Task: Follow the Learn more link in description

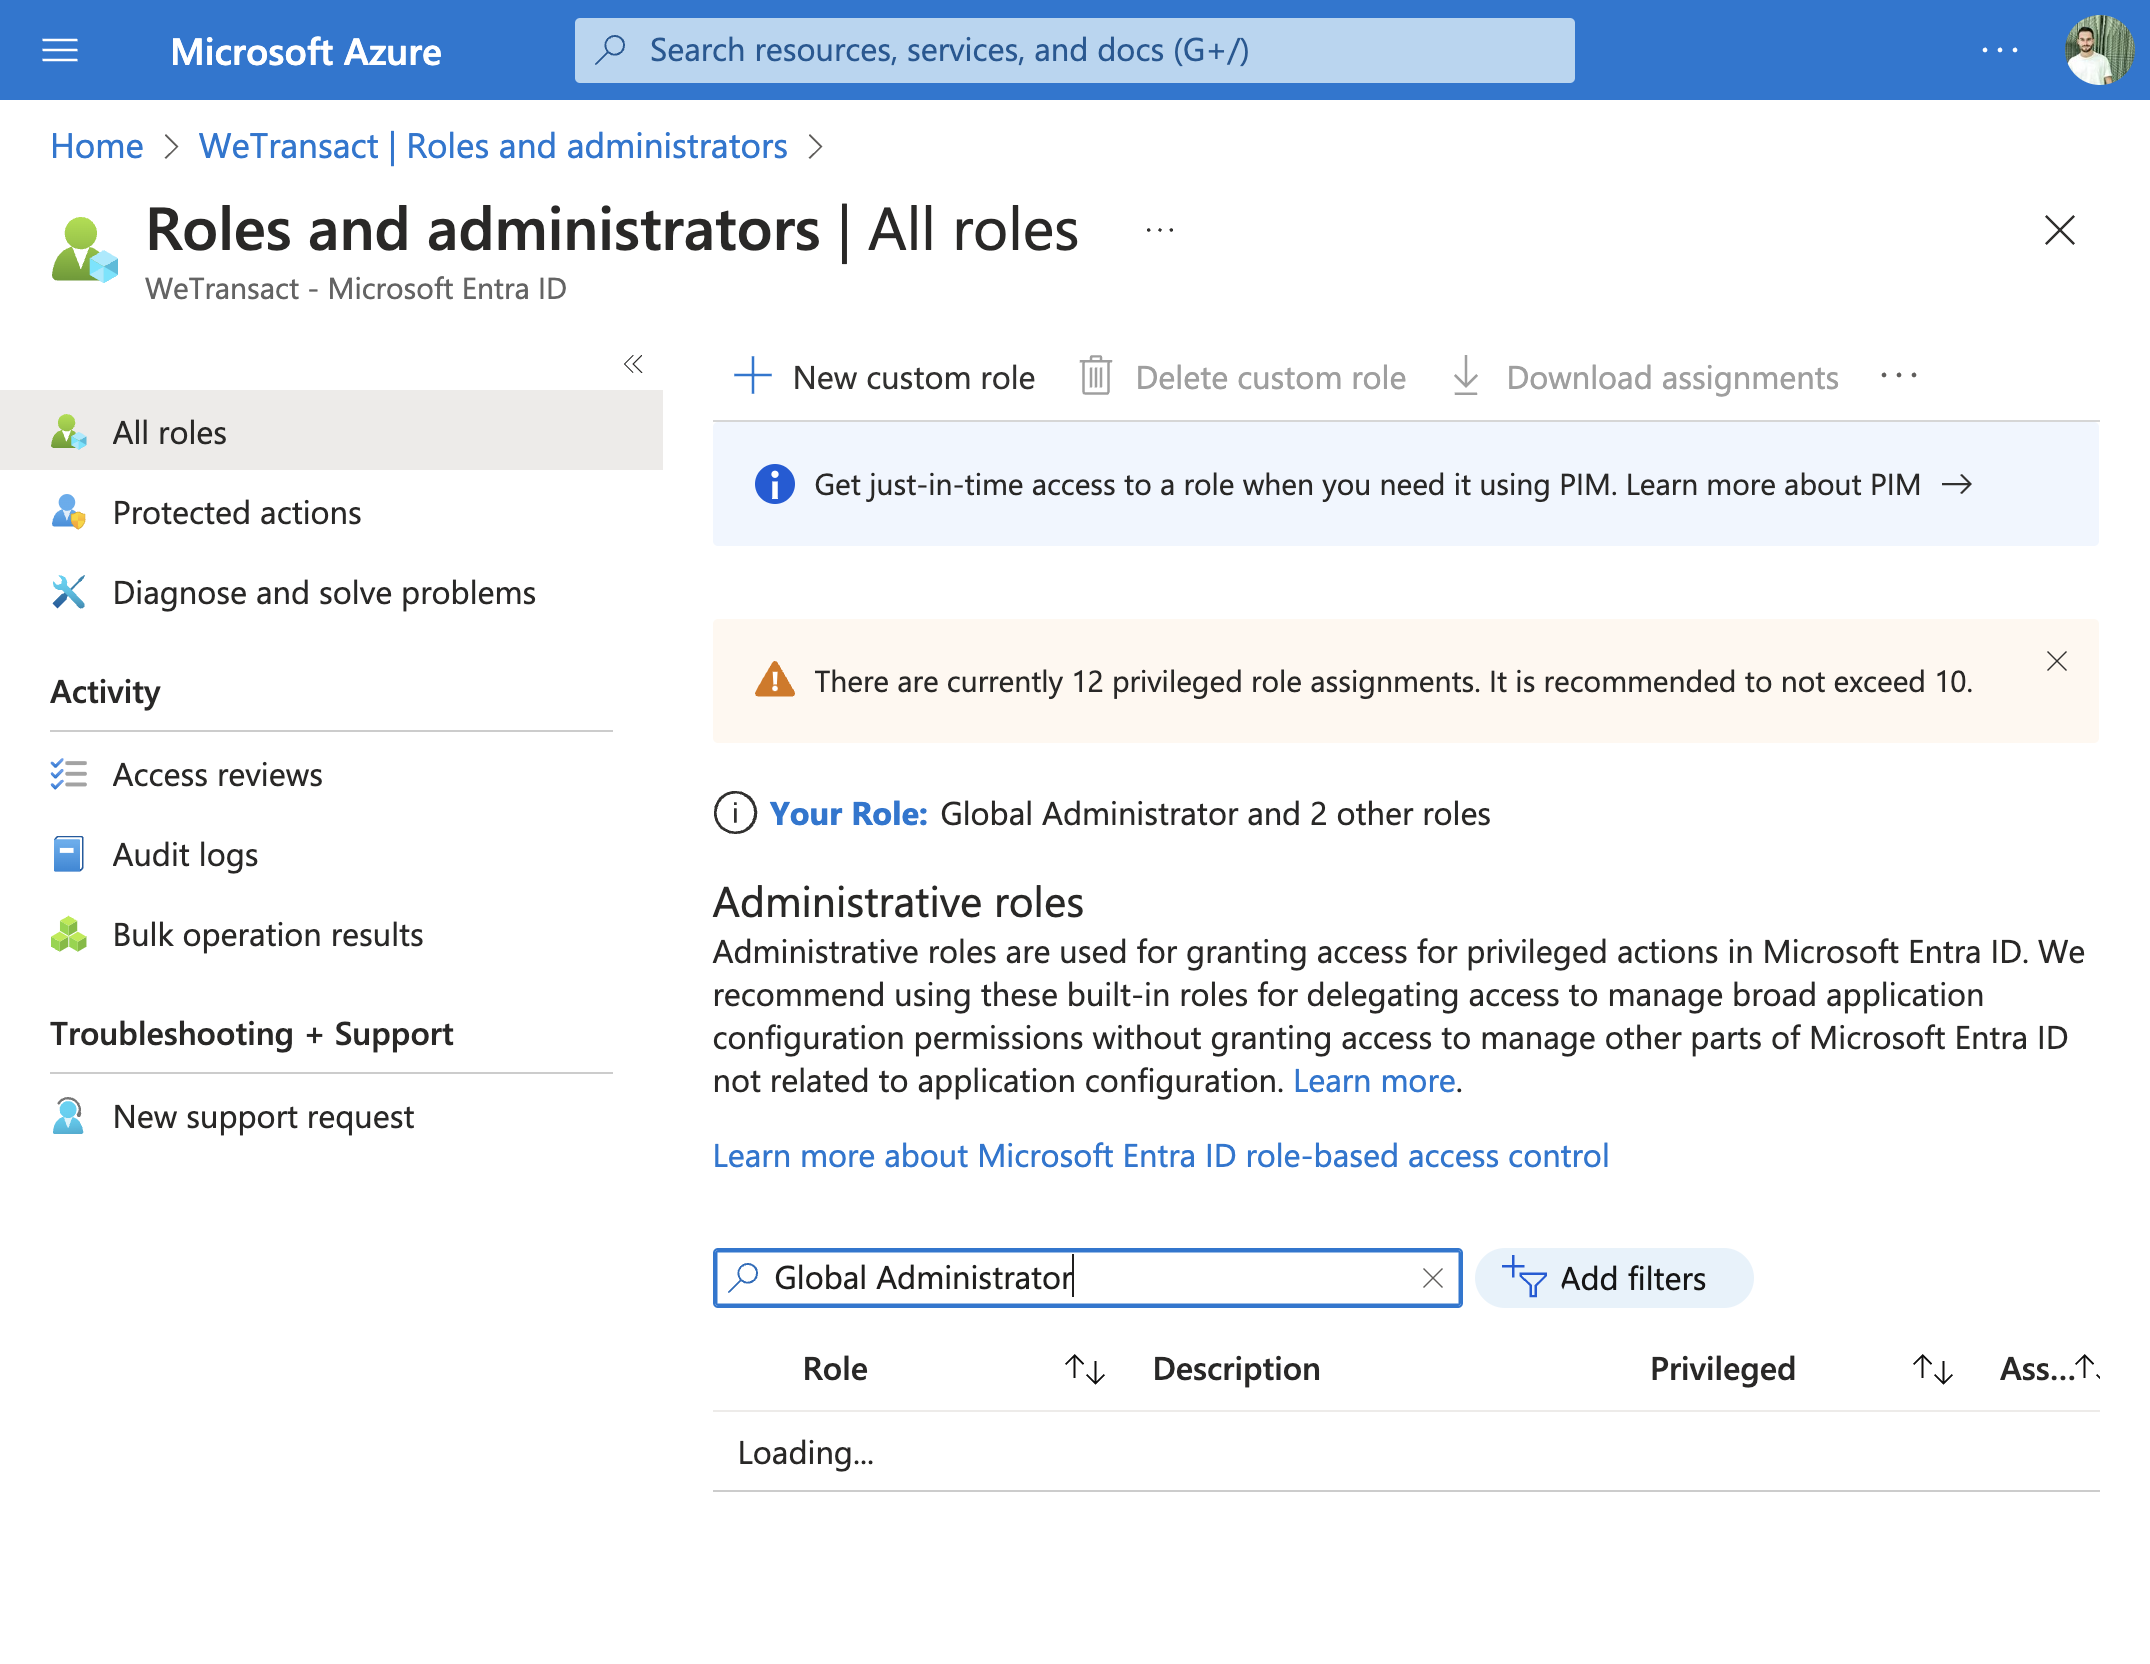Action: tap(1374, 1081)
